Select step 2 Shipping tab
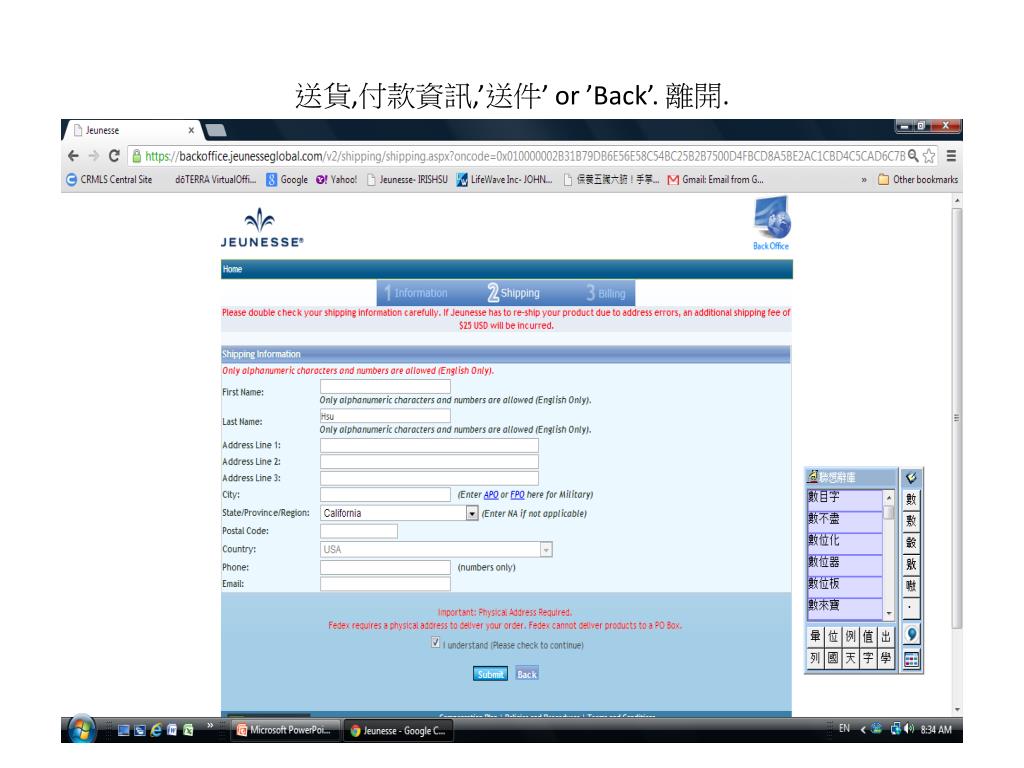1024x768 pixels. click(513, 293)
